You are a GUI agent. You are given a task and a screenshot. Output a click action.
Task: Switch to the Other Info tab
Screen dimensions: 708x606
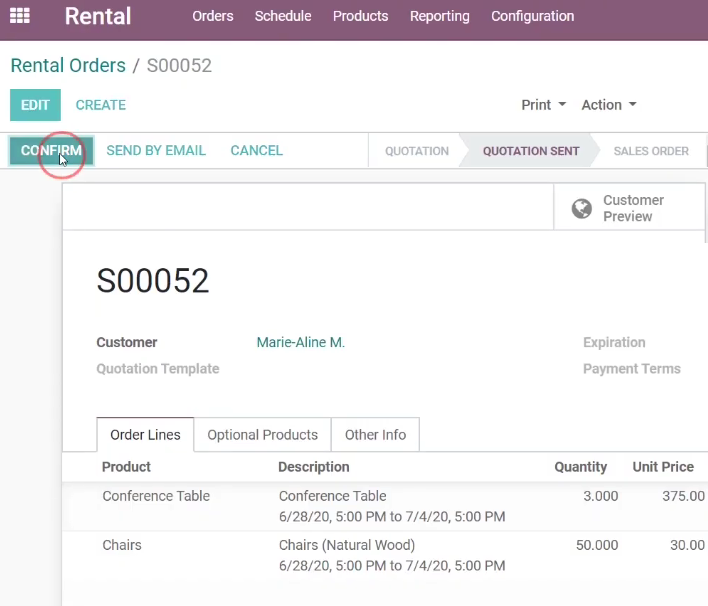[x=375, y=434]
